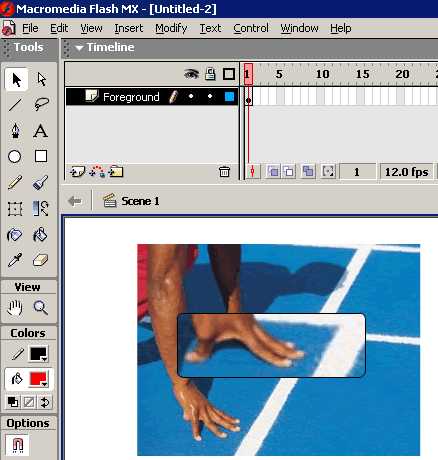Image resolution: width=438 pixels, height=460 pixels.
Task: Open the stroke color picker dropdown
Action: (x=39, y=354)
